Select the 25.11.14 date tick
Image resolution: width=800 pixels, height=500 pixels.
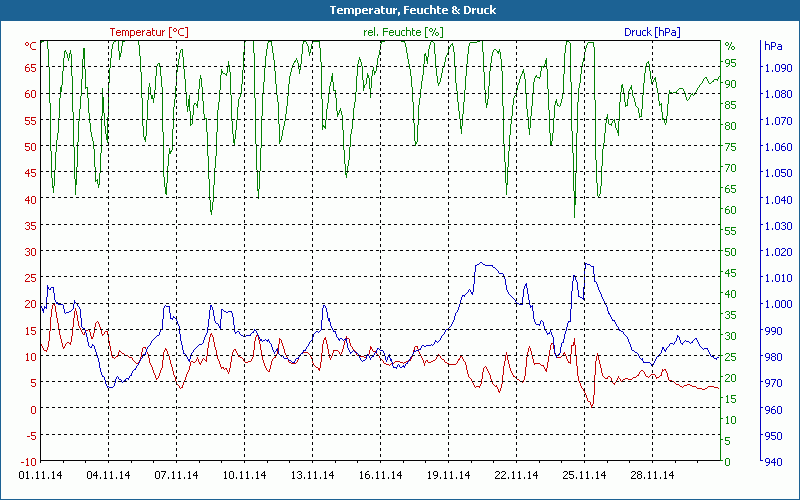pos(585,476)
